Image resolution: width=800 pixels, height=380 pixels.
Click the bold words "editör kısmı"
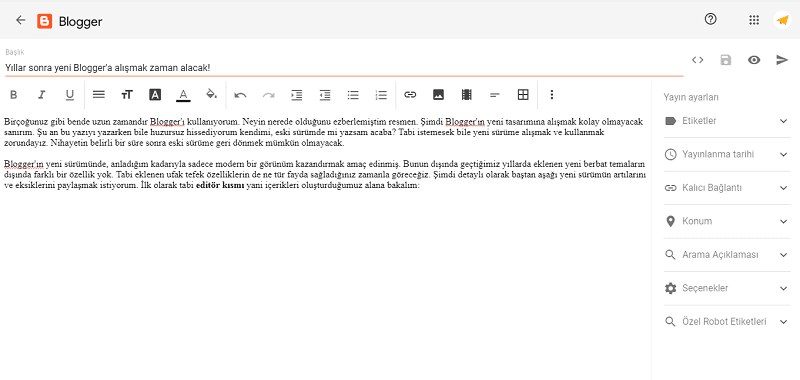pos(220,186)
